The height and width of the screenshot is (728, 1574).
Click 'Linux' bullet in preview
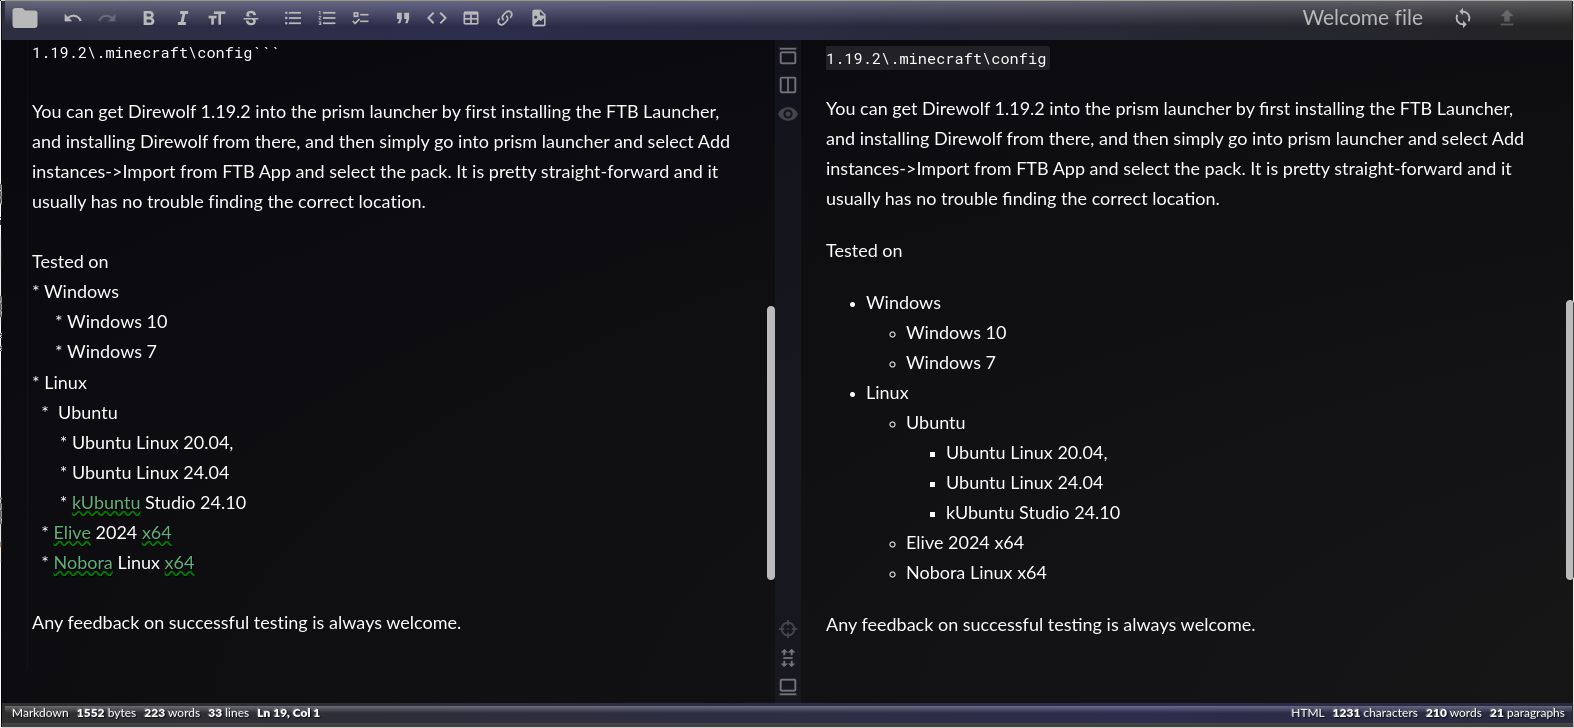coord(887,393)
